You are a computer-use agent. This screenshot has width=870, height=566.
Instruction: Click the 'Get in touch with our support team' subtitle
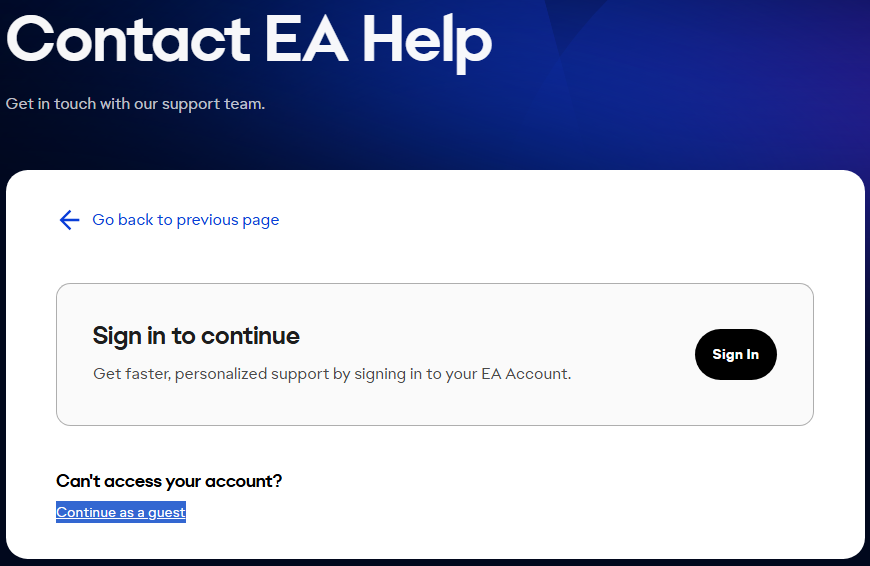point(135,103)
